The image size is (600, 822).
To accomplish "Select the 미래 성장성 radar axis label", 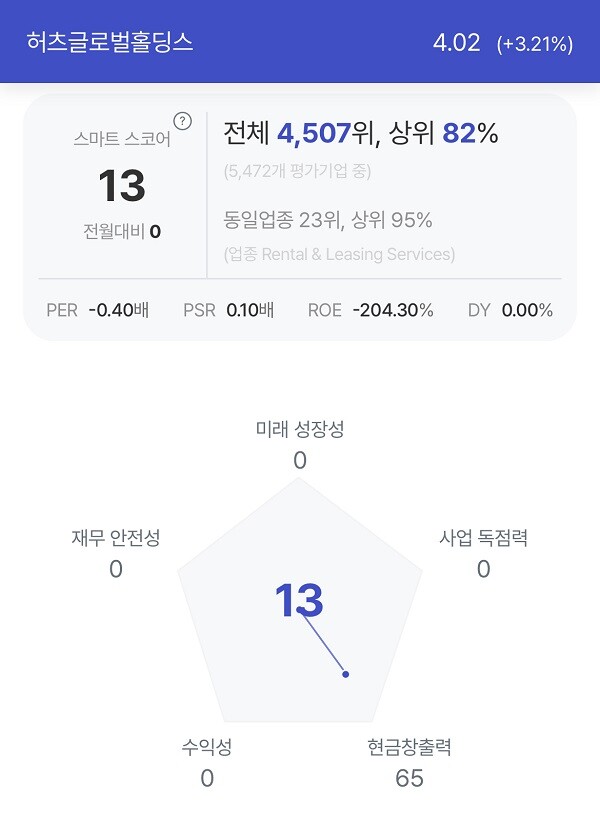I will coord(300,429).
